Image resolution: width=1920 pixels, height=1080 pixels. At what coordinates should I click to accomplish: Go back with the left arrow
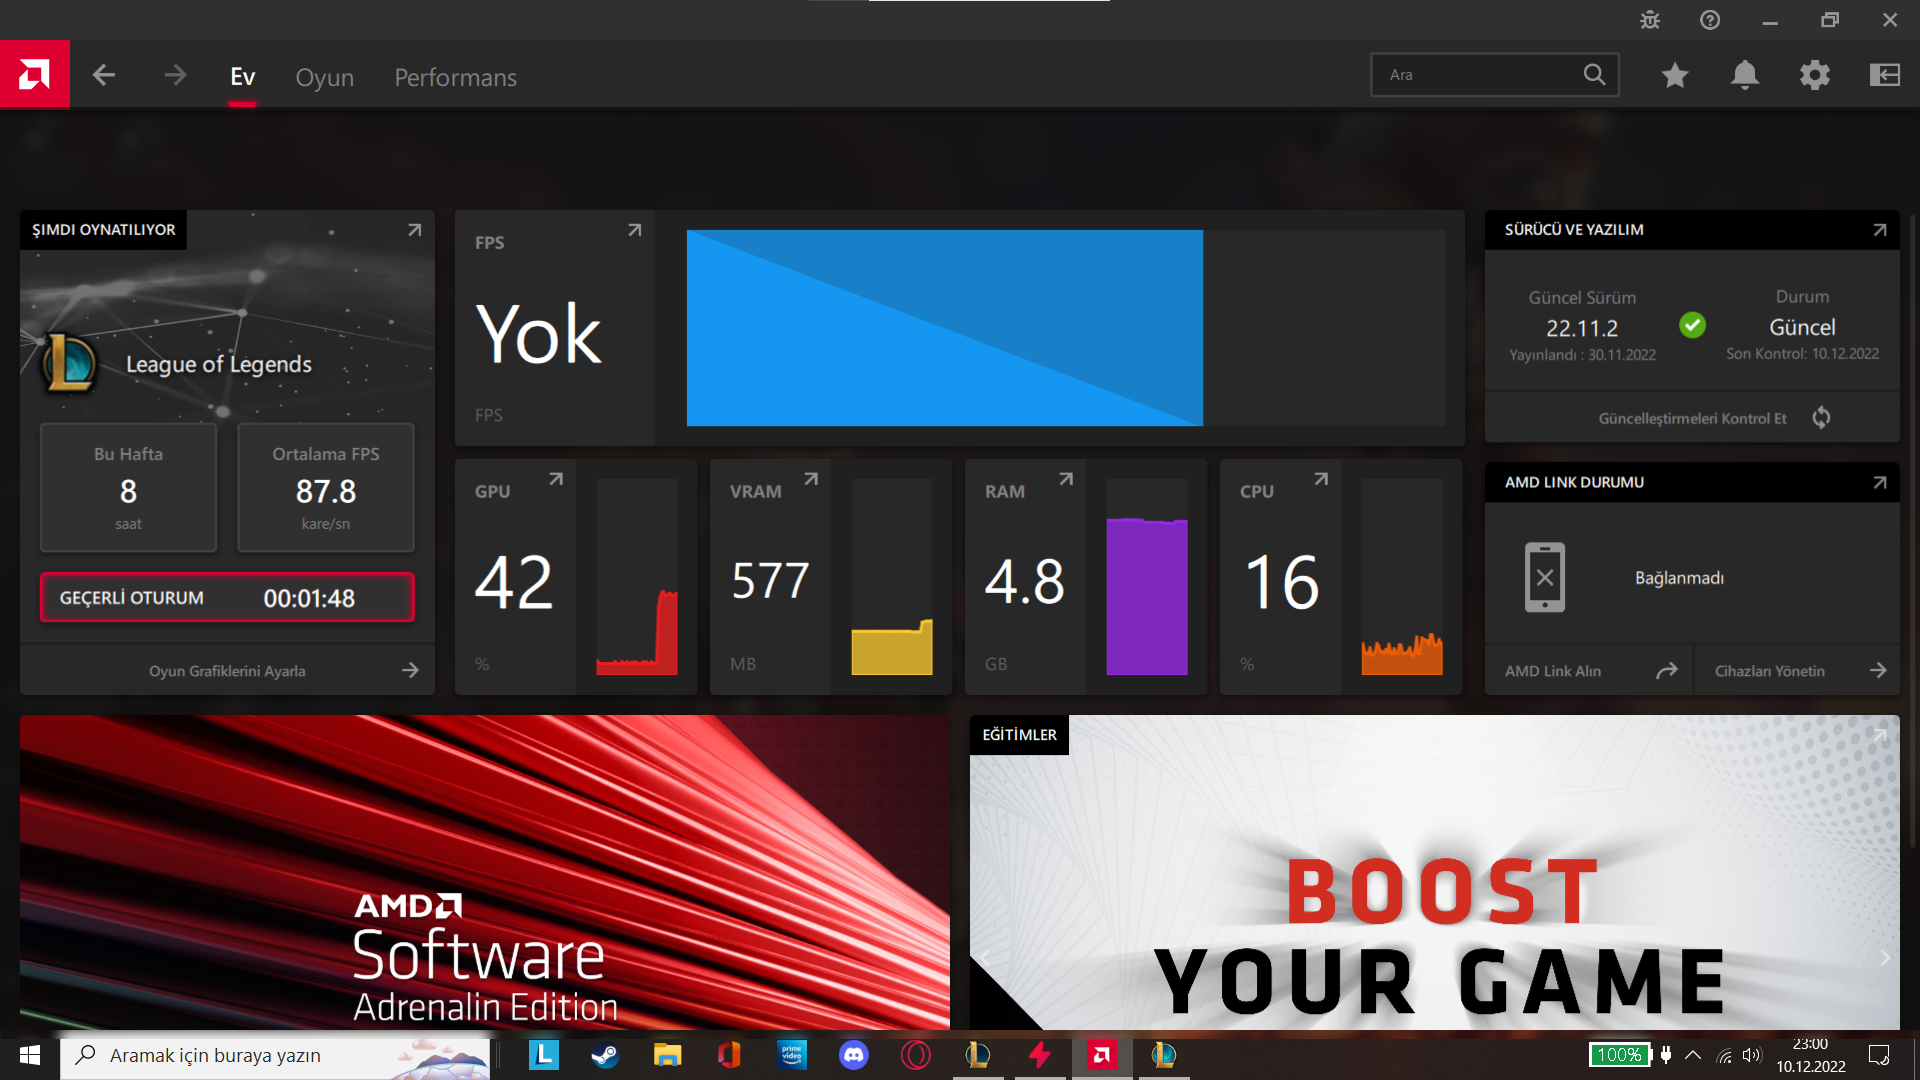coord(104,75)
